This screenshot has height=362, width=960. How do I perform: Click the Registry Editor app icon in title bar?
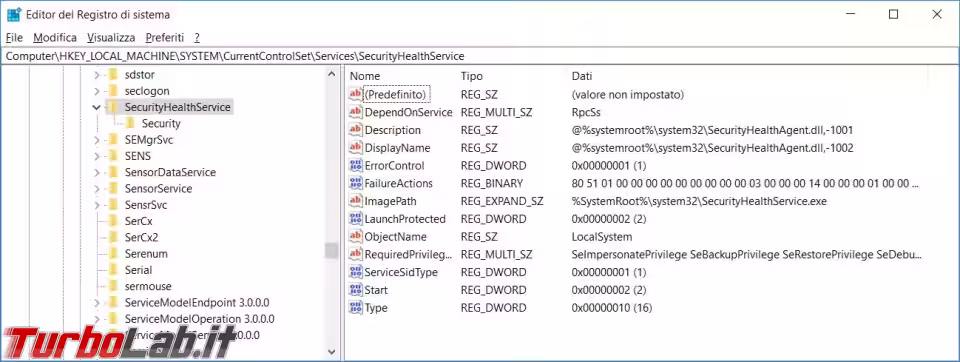[13, 14]
